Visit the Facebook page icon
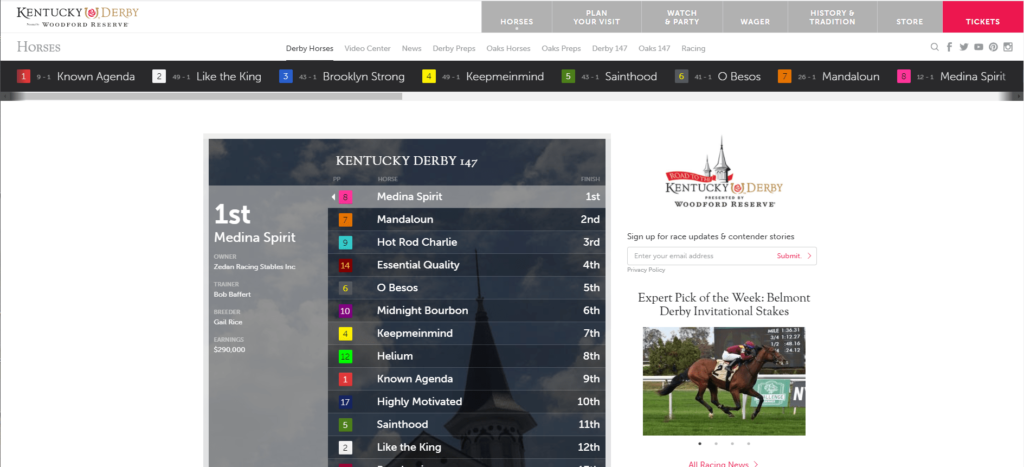The height and width of the screenshot is (467, 1024). (x=949, y=47)
